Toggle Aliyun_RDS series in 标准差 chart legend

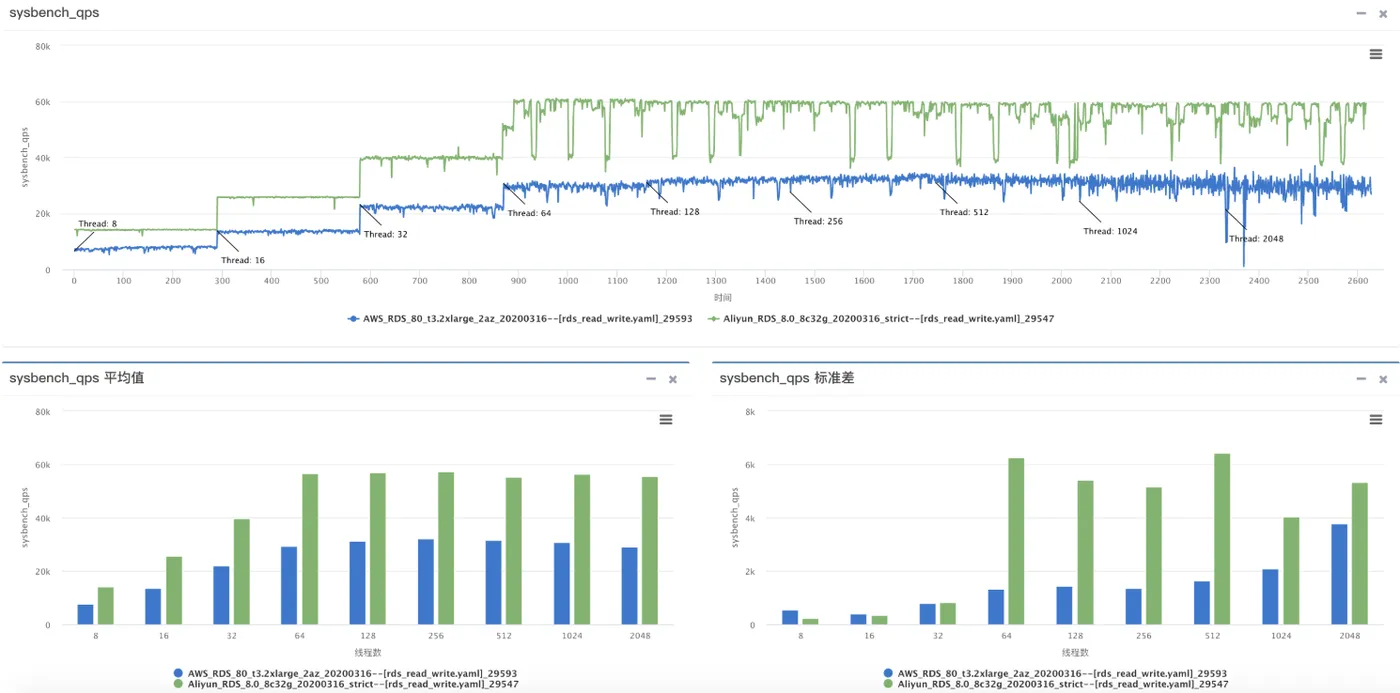[x=1055, y=684]
